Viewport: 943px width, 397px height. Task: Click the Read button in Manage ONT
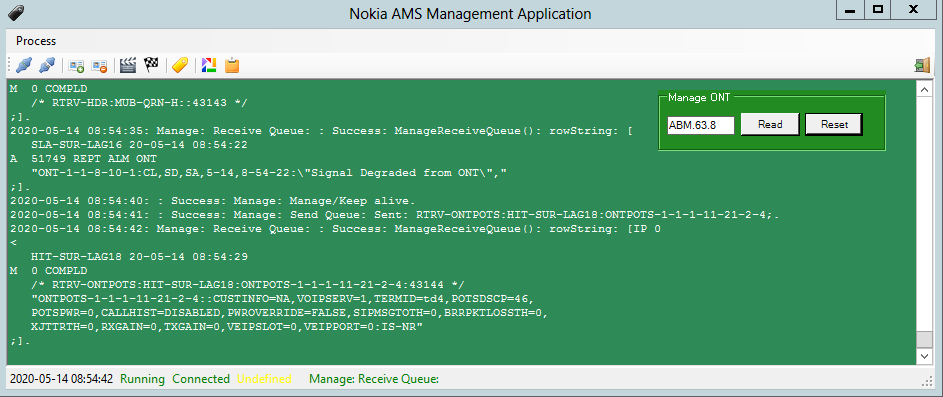(x=770, y=125)
